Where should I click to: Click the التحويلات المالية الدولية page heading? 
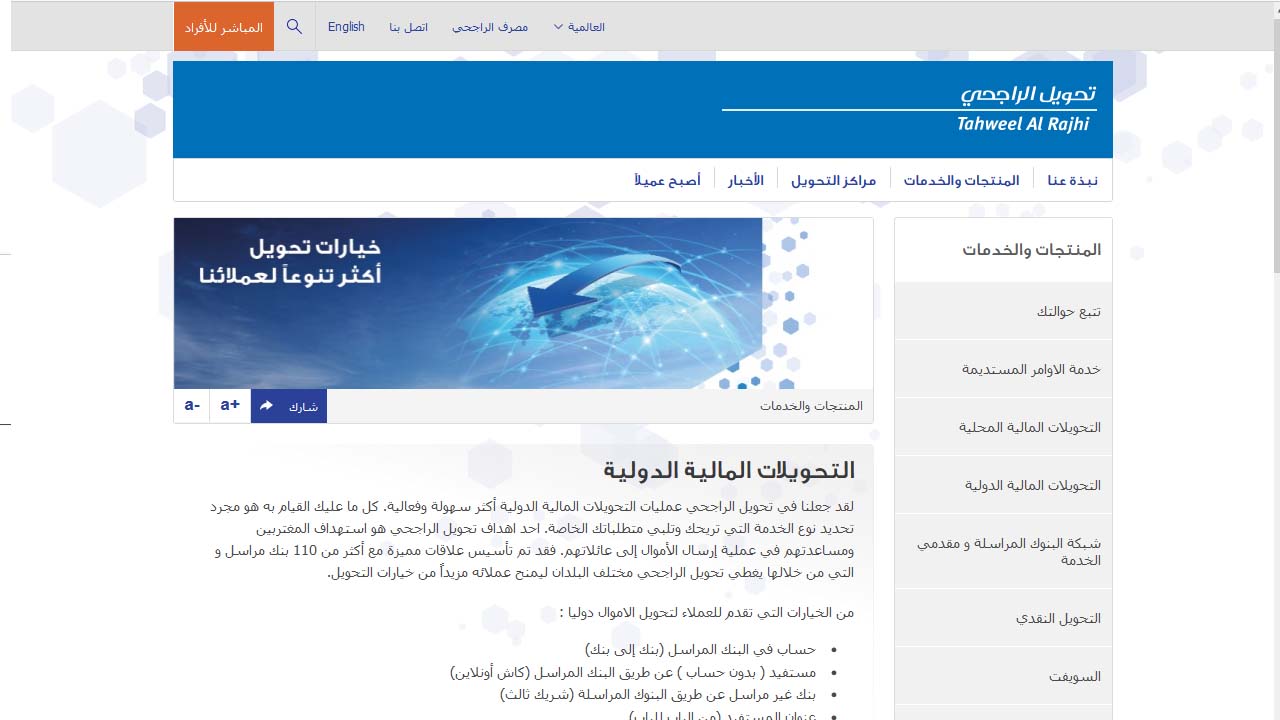click(x=729, y=470)
